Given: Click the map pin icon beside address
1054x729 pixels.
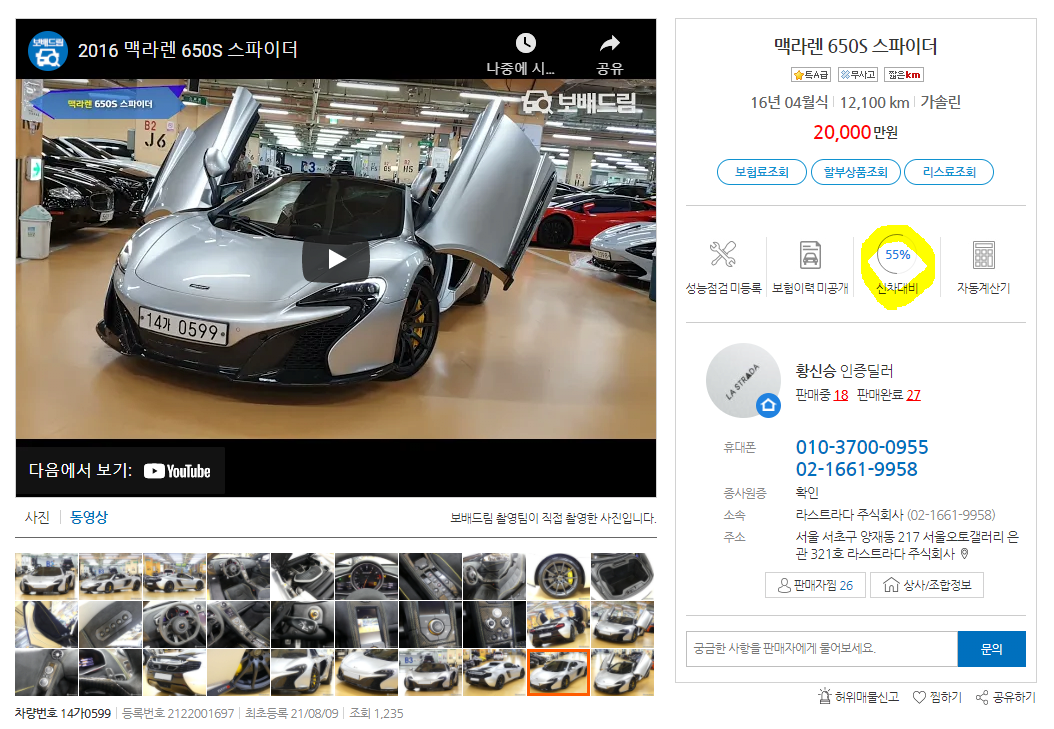Looking at the screenshot, I should coord(965,554).
